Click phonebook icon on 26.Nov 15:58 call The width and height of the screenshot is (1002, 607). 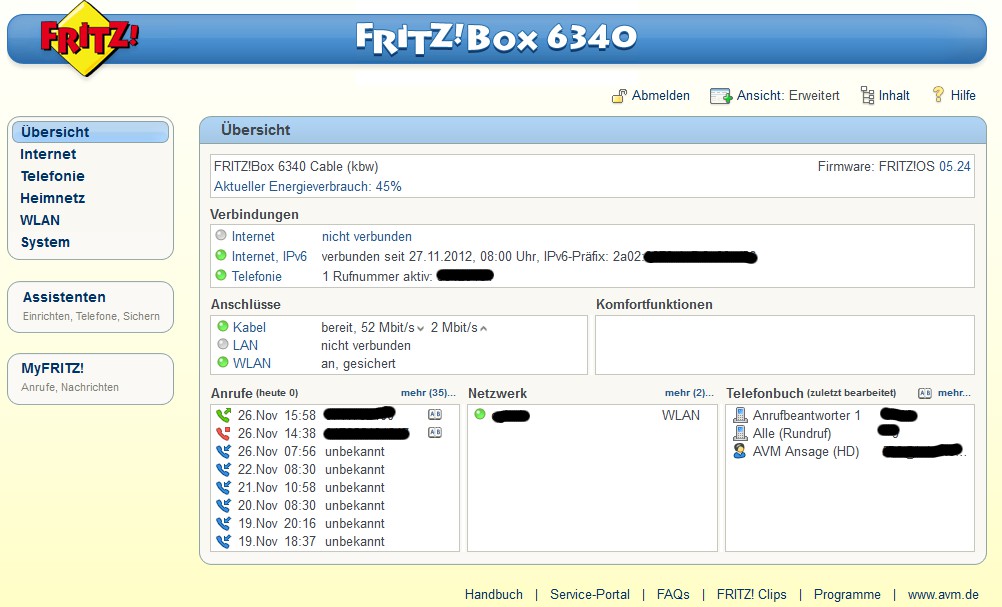click(435, 414)
